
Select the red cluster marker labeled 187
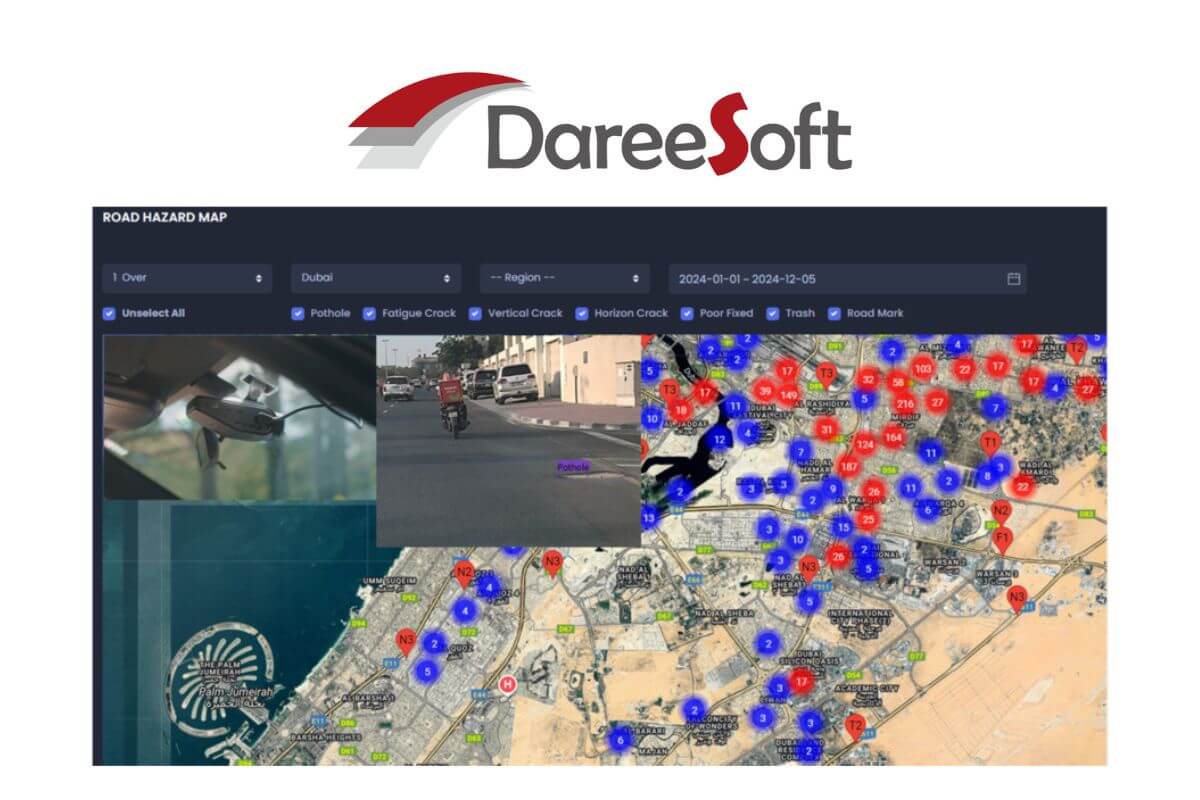(849, 466)
